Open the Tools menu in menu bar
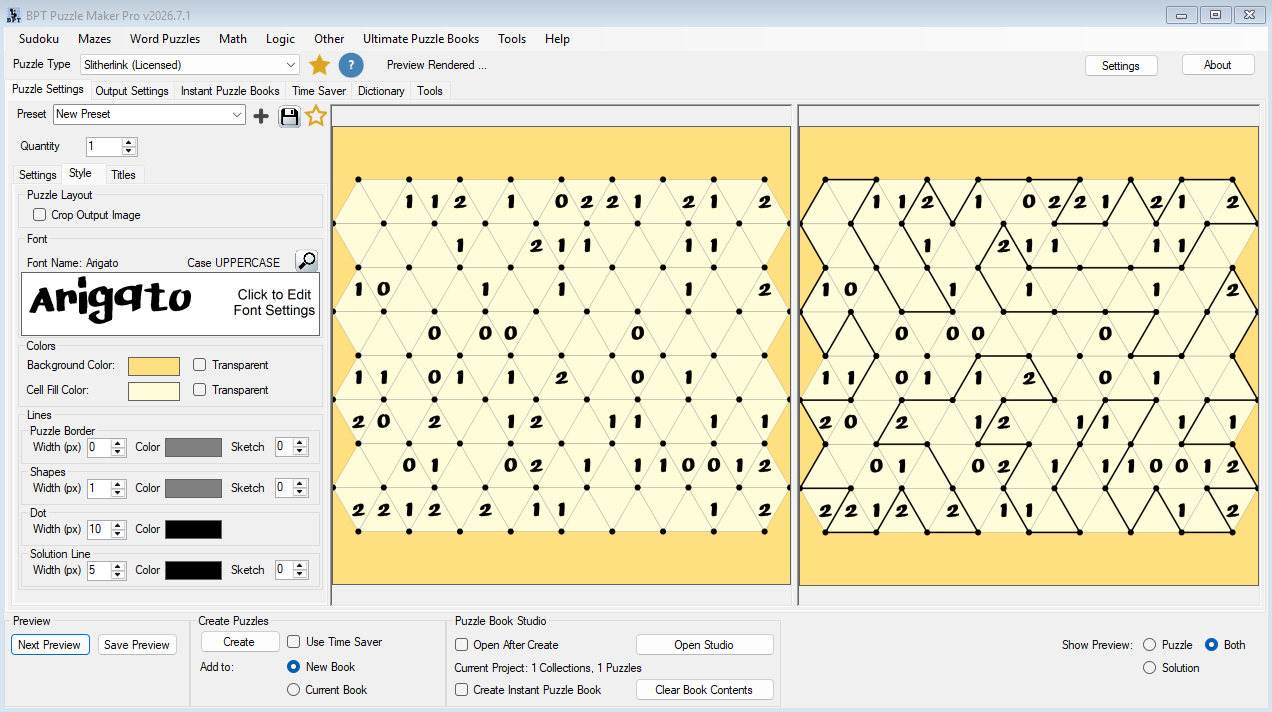The width and height of the screenshot is (1272, 712). coord(512,39)
